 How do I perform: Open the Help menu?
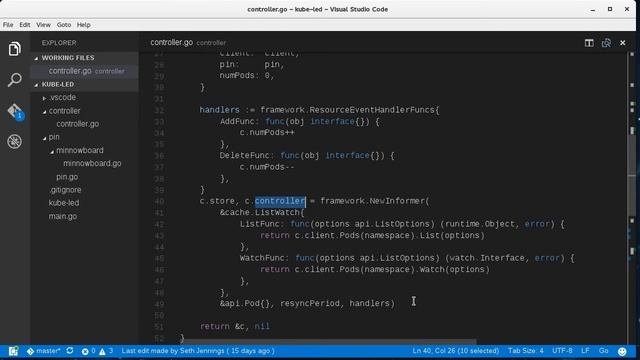84,25
